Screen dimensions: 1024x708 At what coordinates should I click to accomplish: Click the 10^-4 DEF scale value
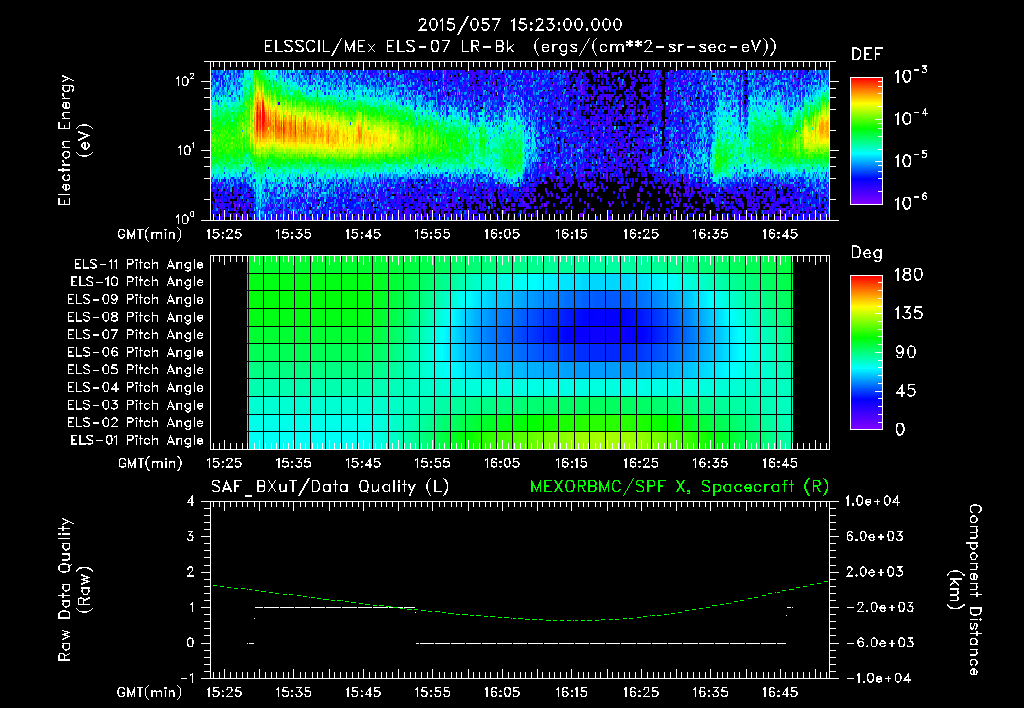[910, 118]
